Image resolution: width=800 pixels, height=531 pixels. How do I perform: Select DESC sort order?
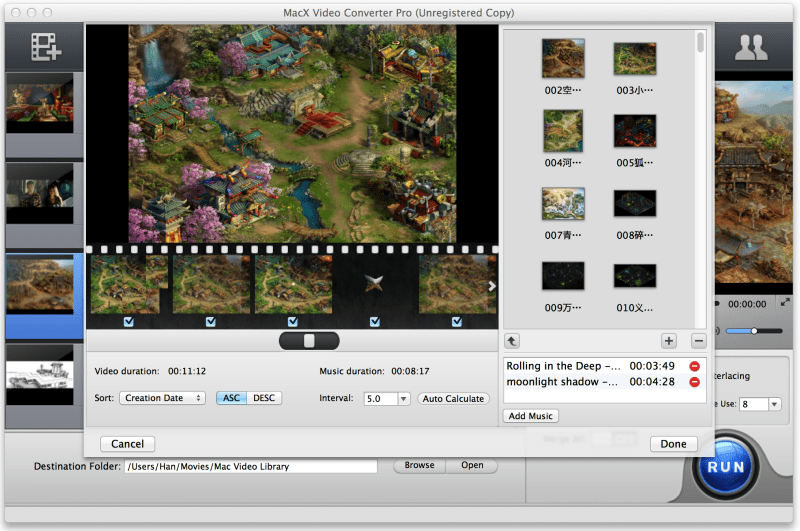click(264, 398)
